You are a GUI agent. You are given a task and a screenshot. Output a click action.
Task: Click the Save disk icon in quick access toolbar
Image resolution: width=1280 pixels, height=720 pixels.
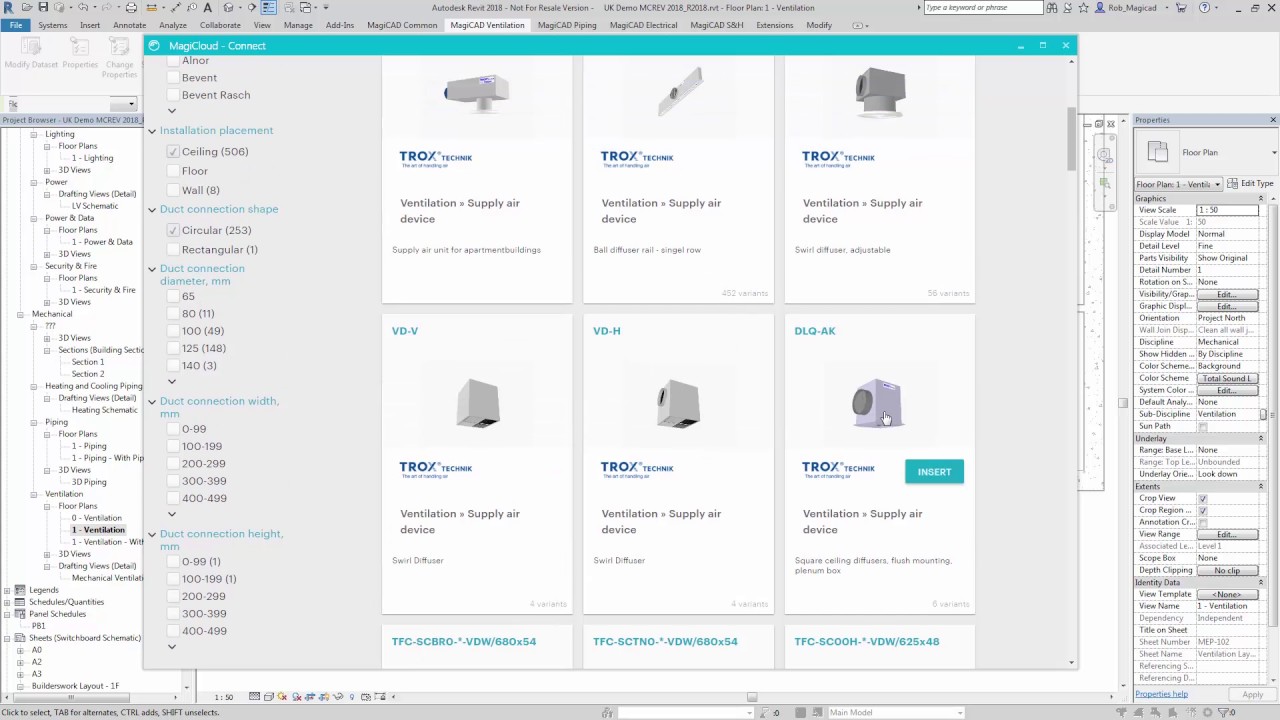(43, 7)
